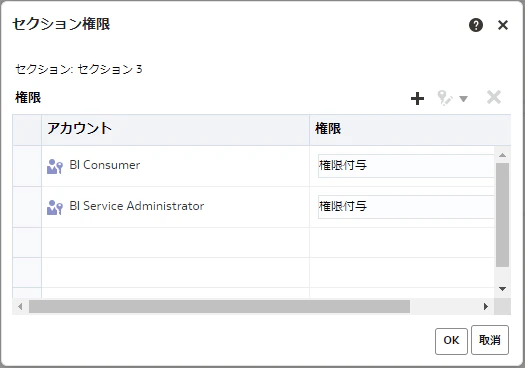Click the apply permissions key icon

pyautogui.click(x=445, y=98)
